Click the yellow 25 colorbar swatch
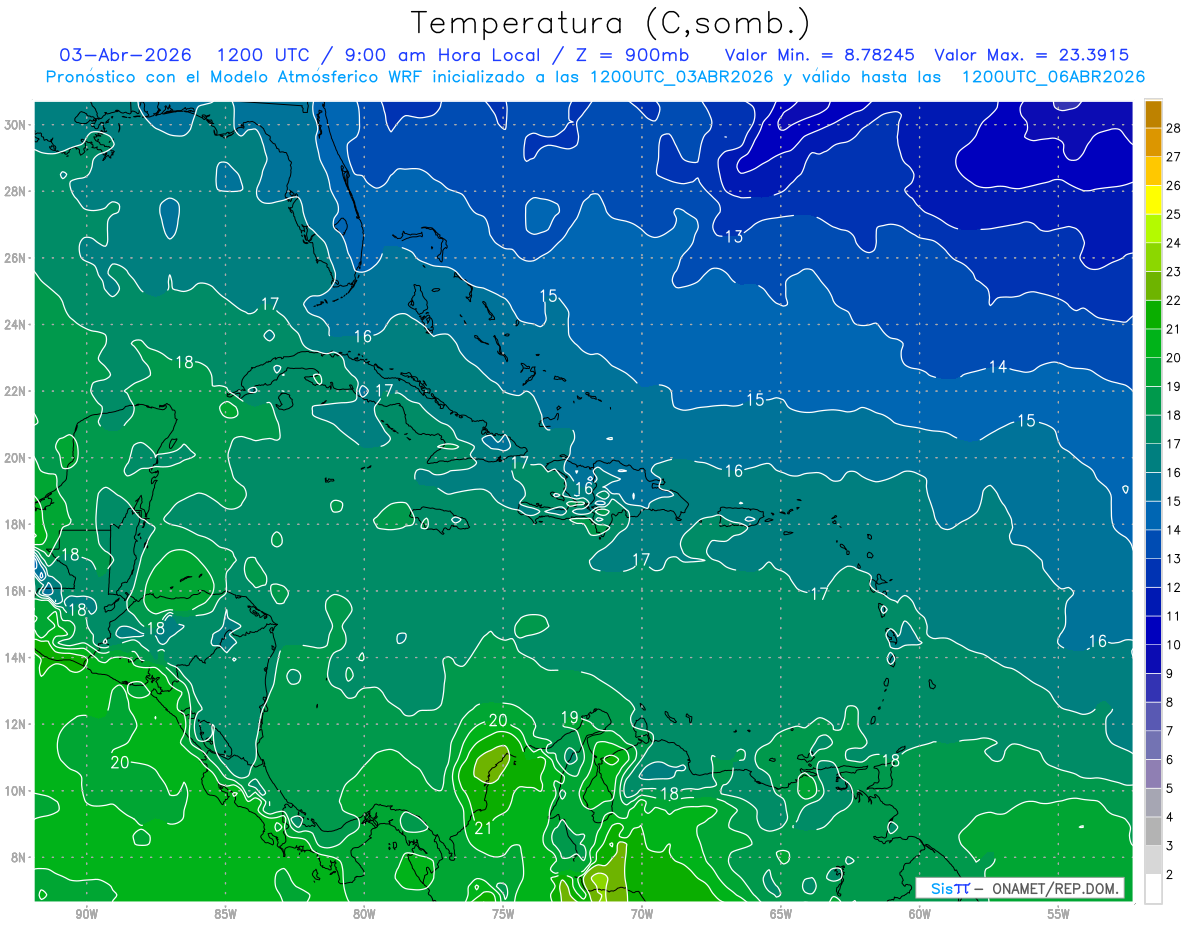This screenshot has height=927, width=1200. [1153, 200]
